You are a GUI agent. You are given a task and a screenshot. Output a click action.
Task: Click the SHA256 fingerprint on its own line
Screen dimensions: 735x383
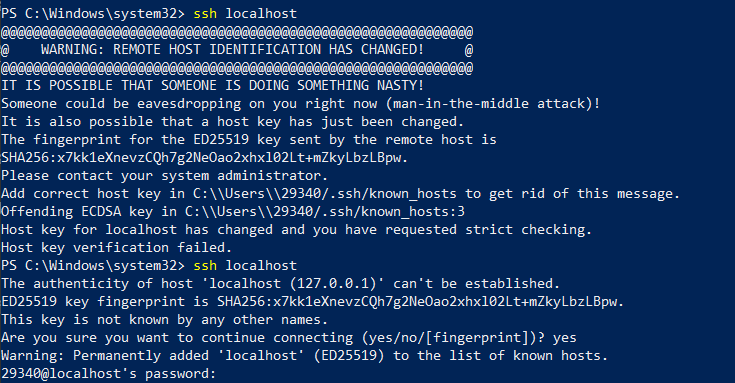pyautogui.click(x=204, y=158)
